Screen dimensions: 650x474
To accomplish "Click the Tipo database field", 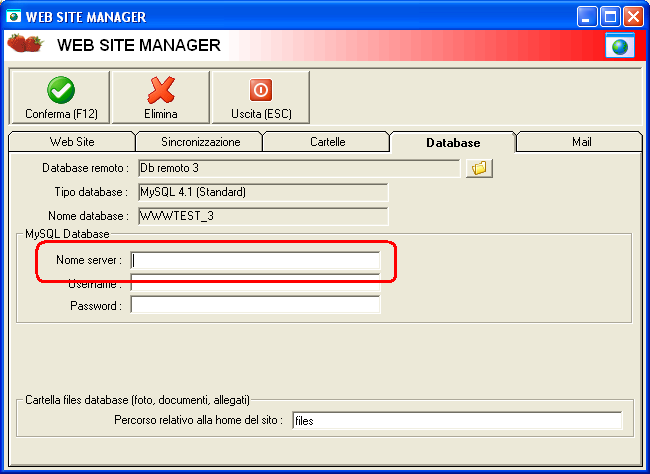I will pyautogui.click(x=263, y=192).
